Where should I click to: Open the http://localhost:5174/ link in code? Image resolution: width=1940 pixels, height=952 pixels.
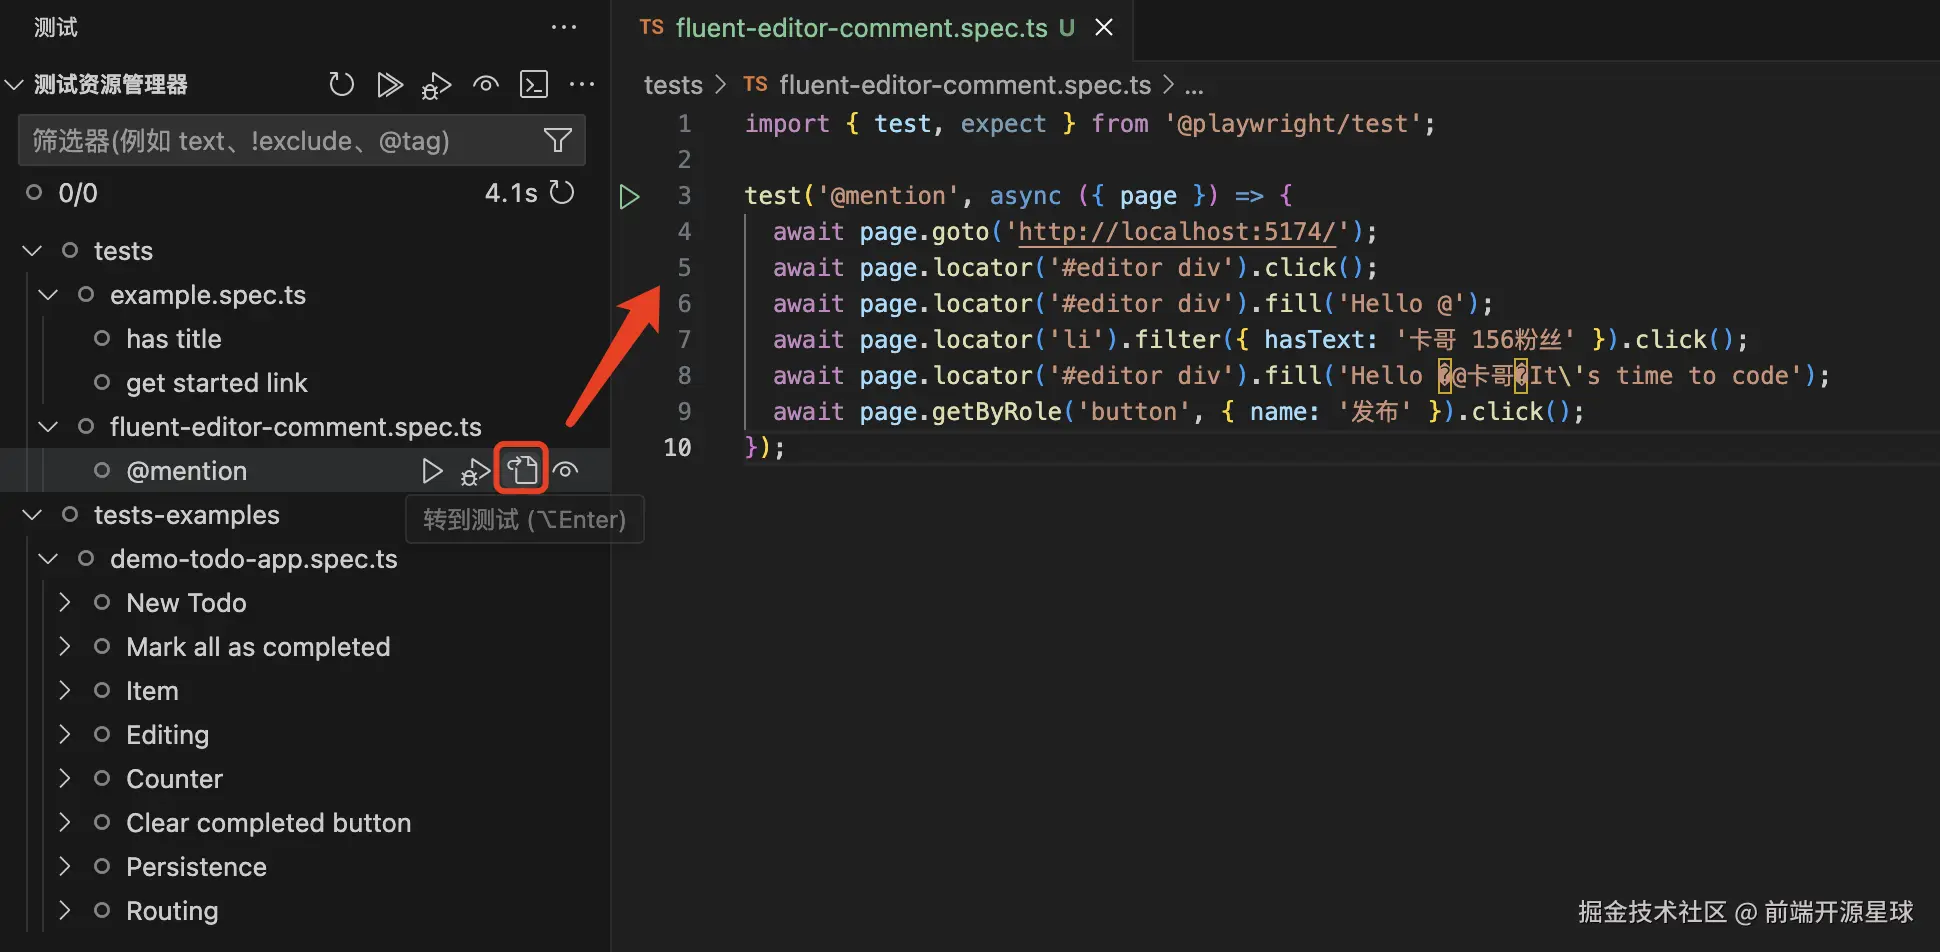coord(1177,232)
